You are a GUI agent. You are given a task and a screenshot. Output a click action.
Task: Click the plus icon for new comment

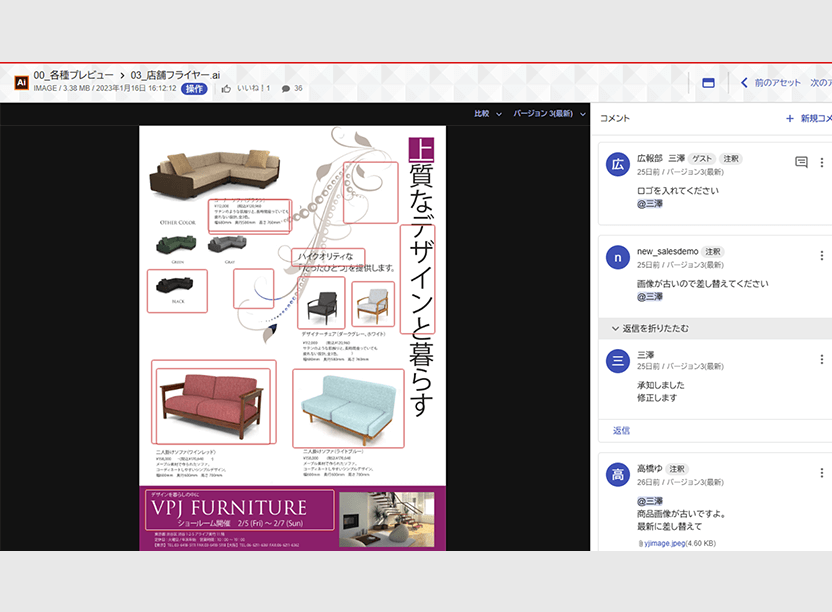coord(790,118)
